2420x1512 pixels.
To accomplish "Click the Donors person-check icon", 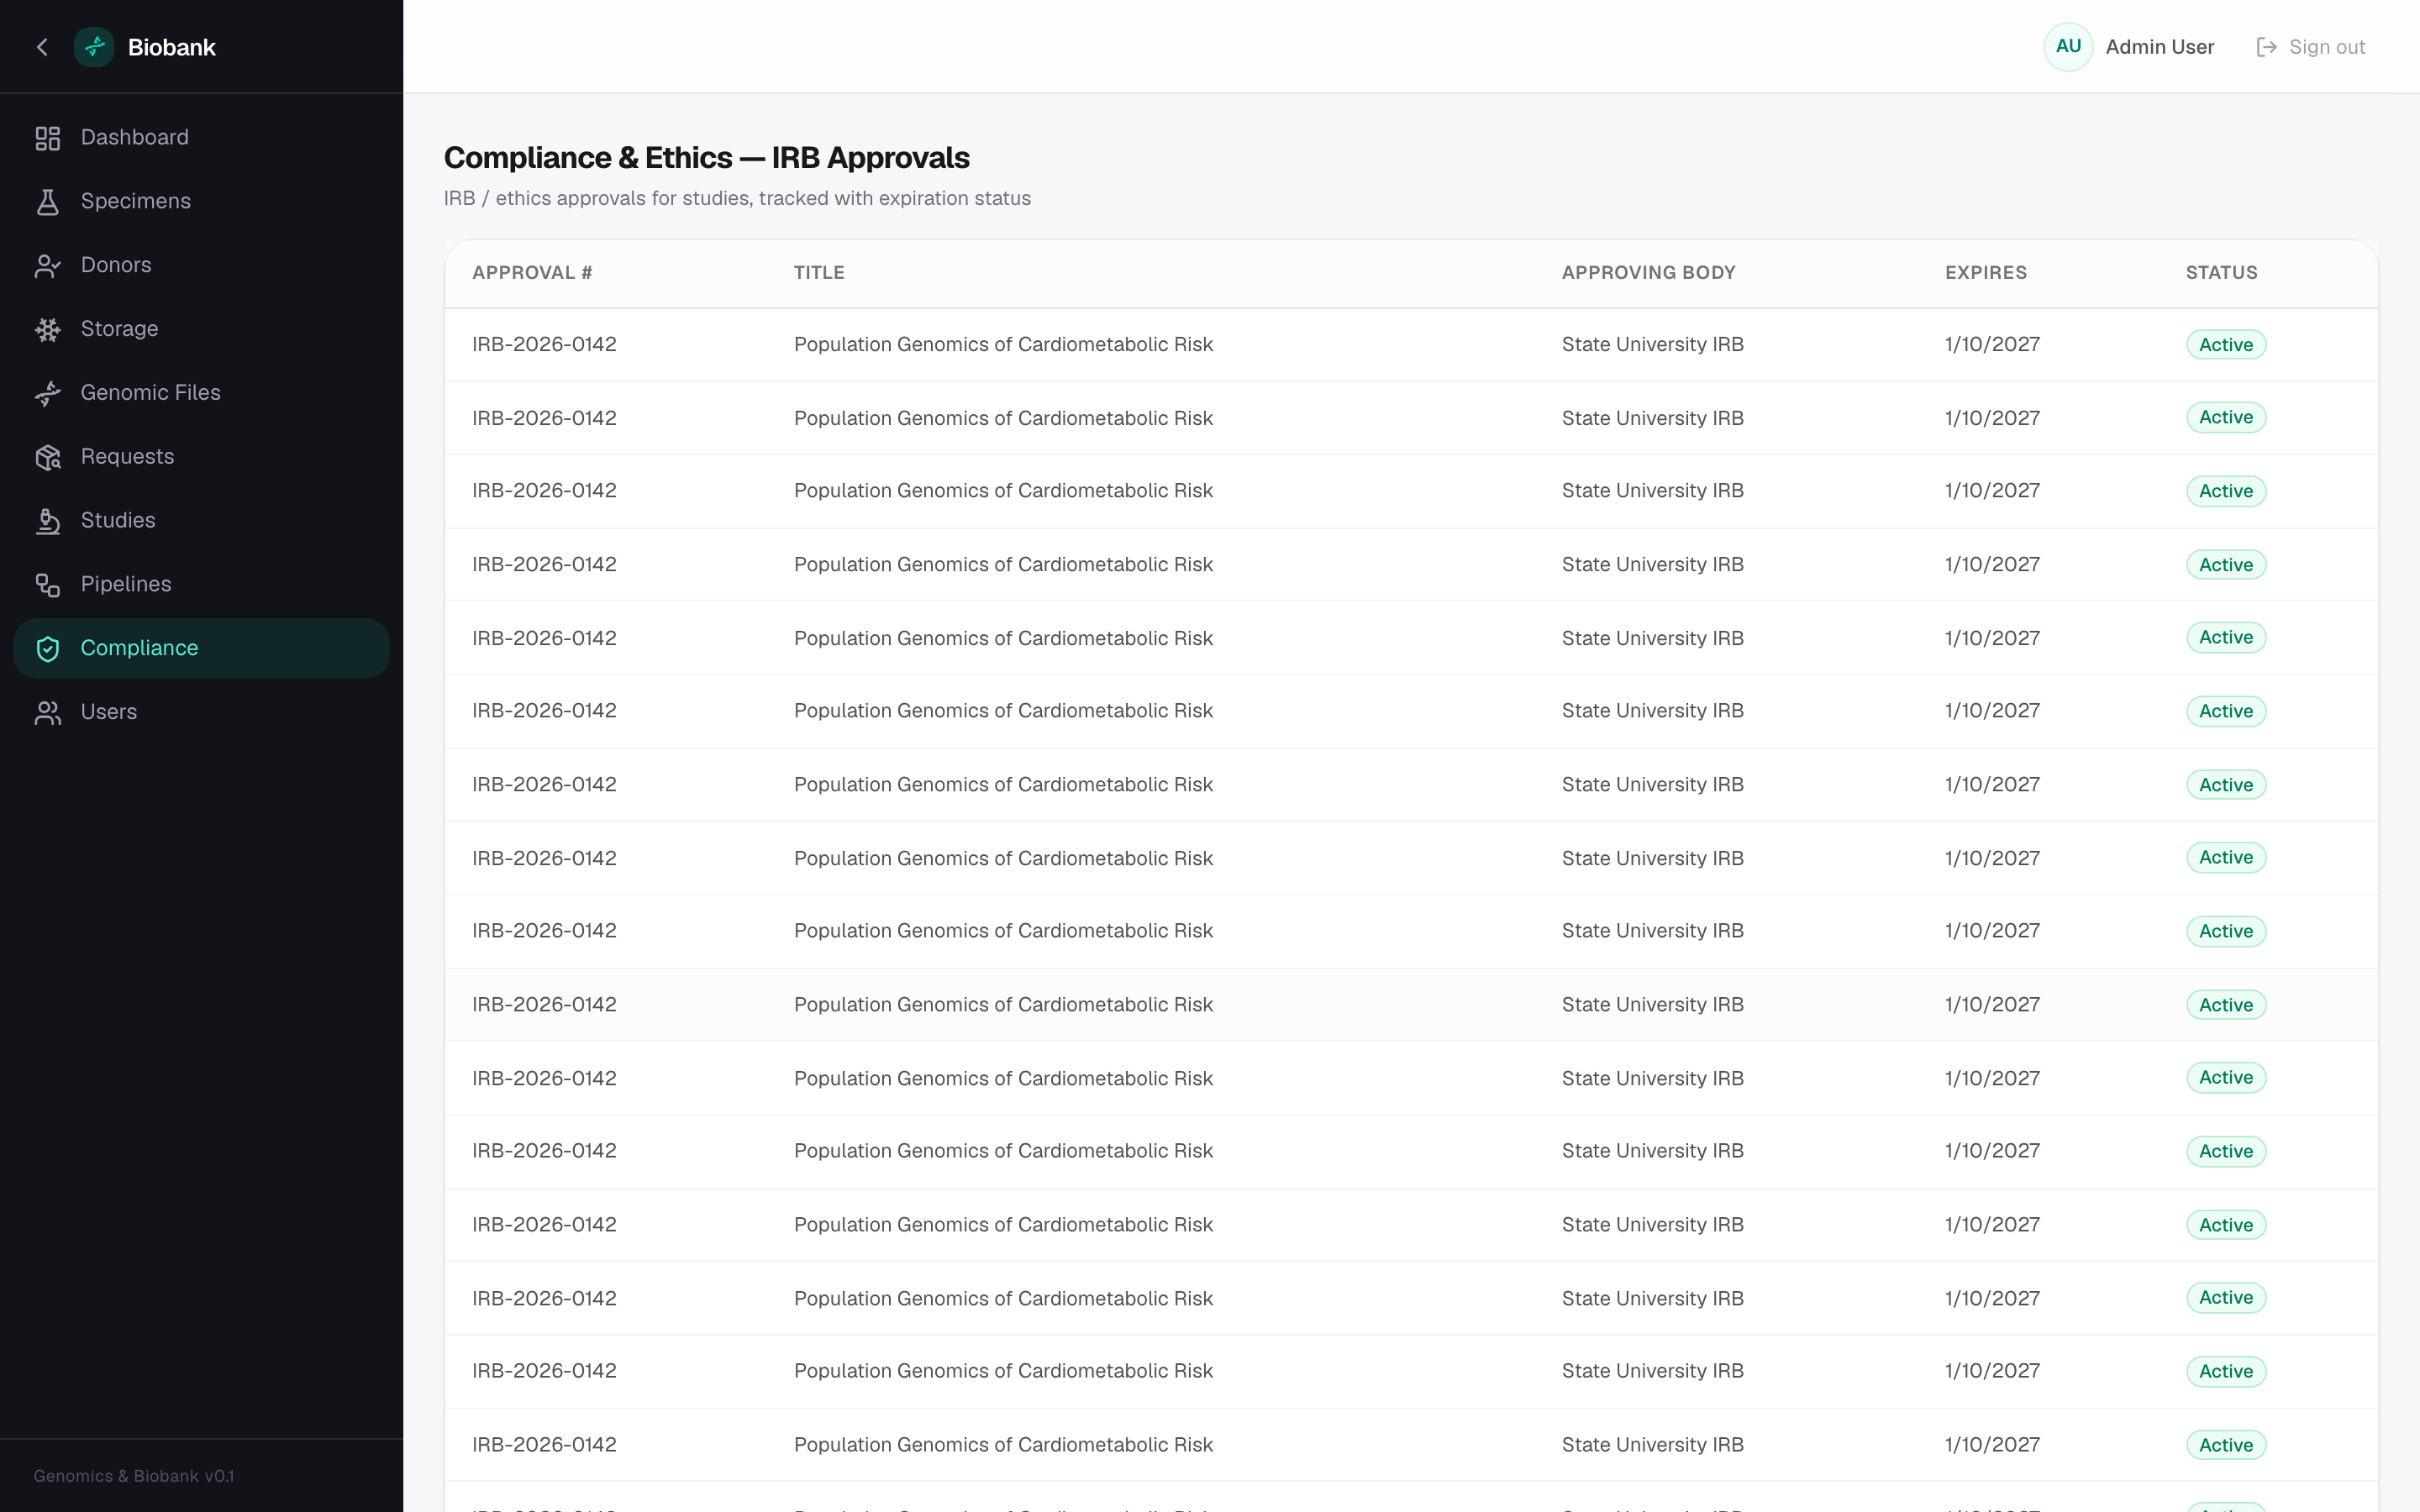I will (x=48, y=266).
